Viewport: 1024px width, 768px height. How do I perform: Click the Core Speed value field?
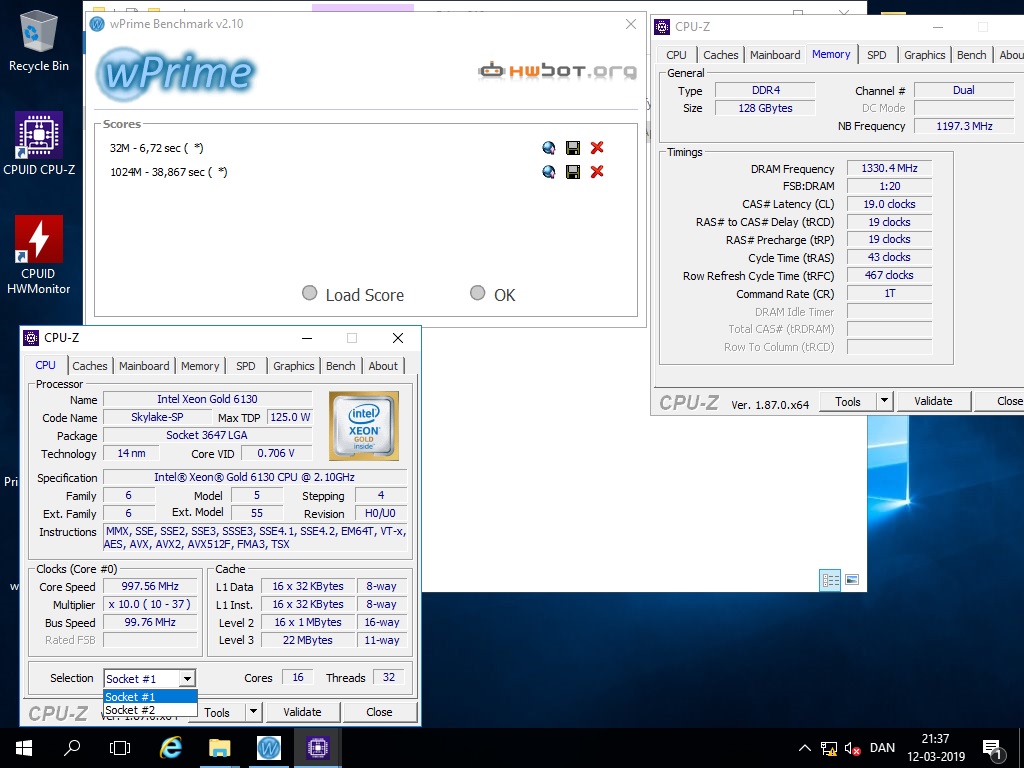pos(150,586)
